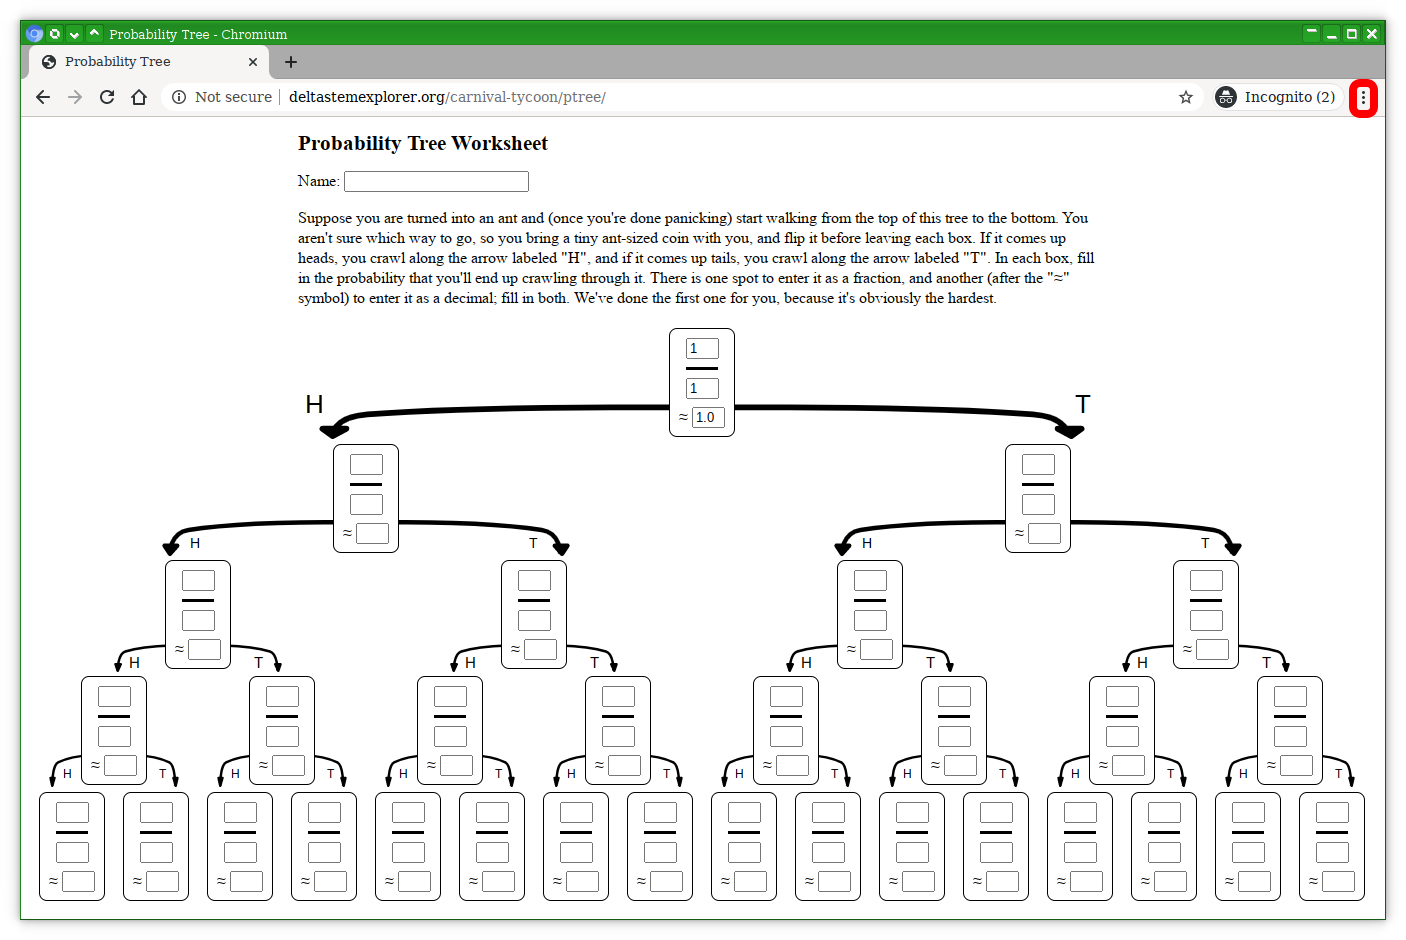The width and height of the screenshot is (1406, 940).
Task: Click denominator field of first-level H box
Action: click(x=366, y=504)
